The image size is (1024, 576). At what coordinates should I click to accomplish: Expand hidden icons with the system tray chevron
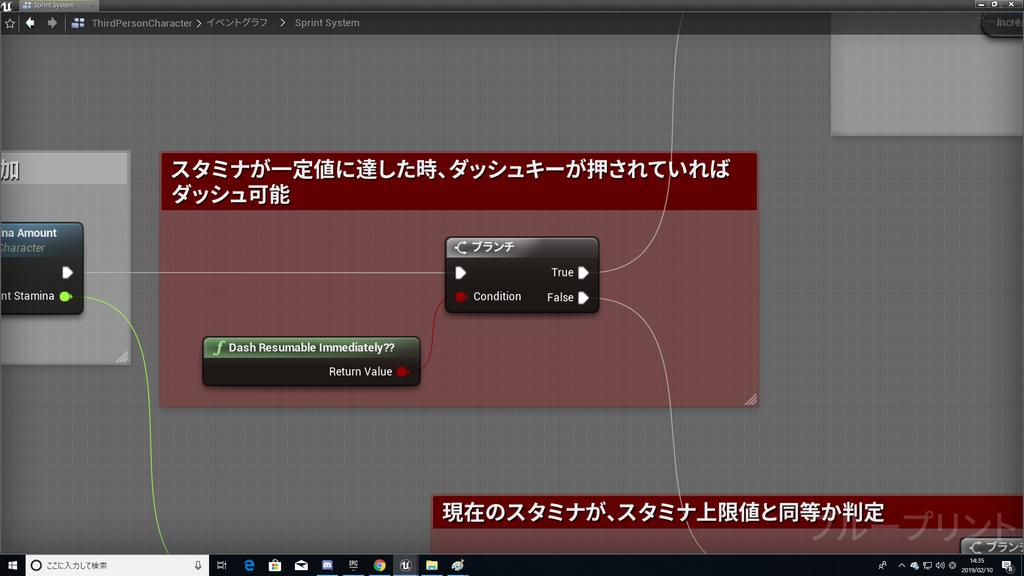901,565
